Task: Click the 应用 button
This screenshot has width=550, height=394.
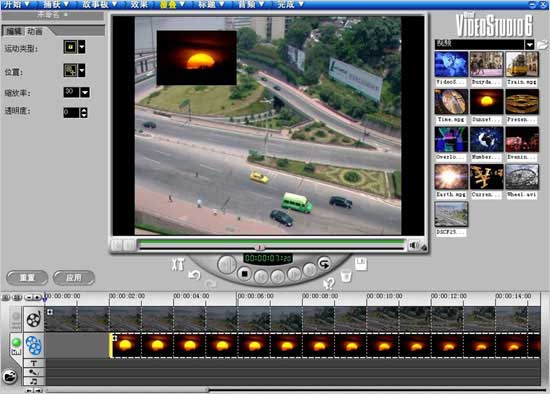Action: 74,278
